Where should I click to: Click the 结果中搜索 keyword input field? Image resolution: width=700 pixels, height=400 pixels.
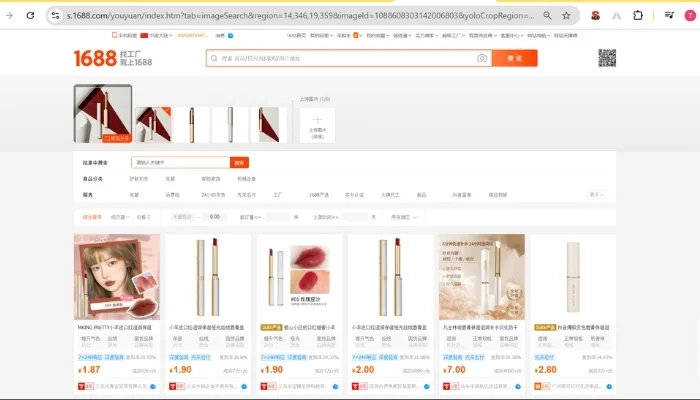coord(181,162)
